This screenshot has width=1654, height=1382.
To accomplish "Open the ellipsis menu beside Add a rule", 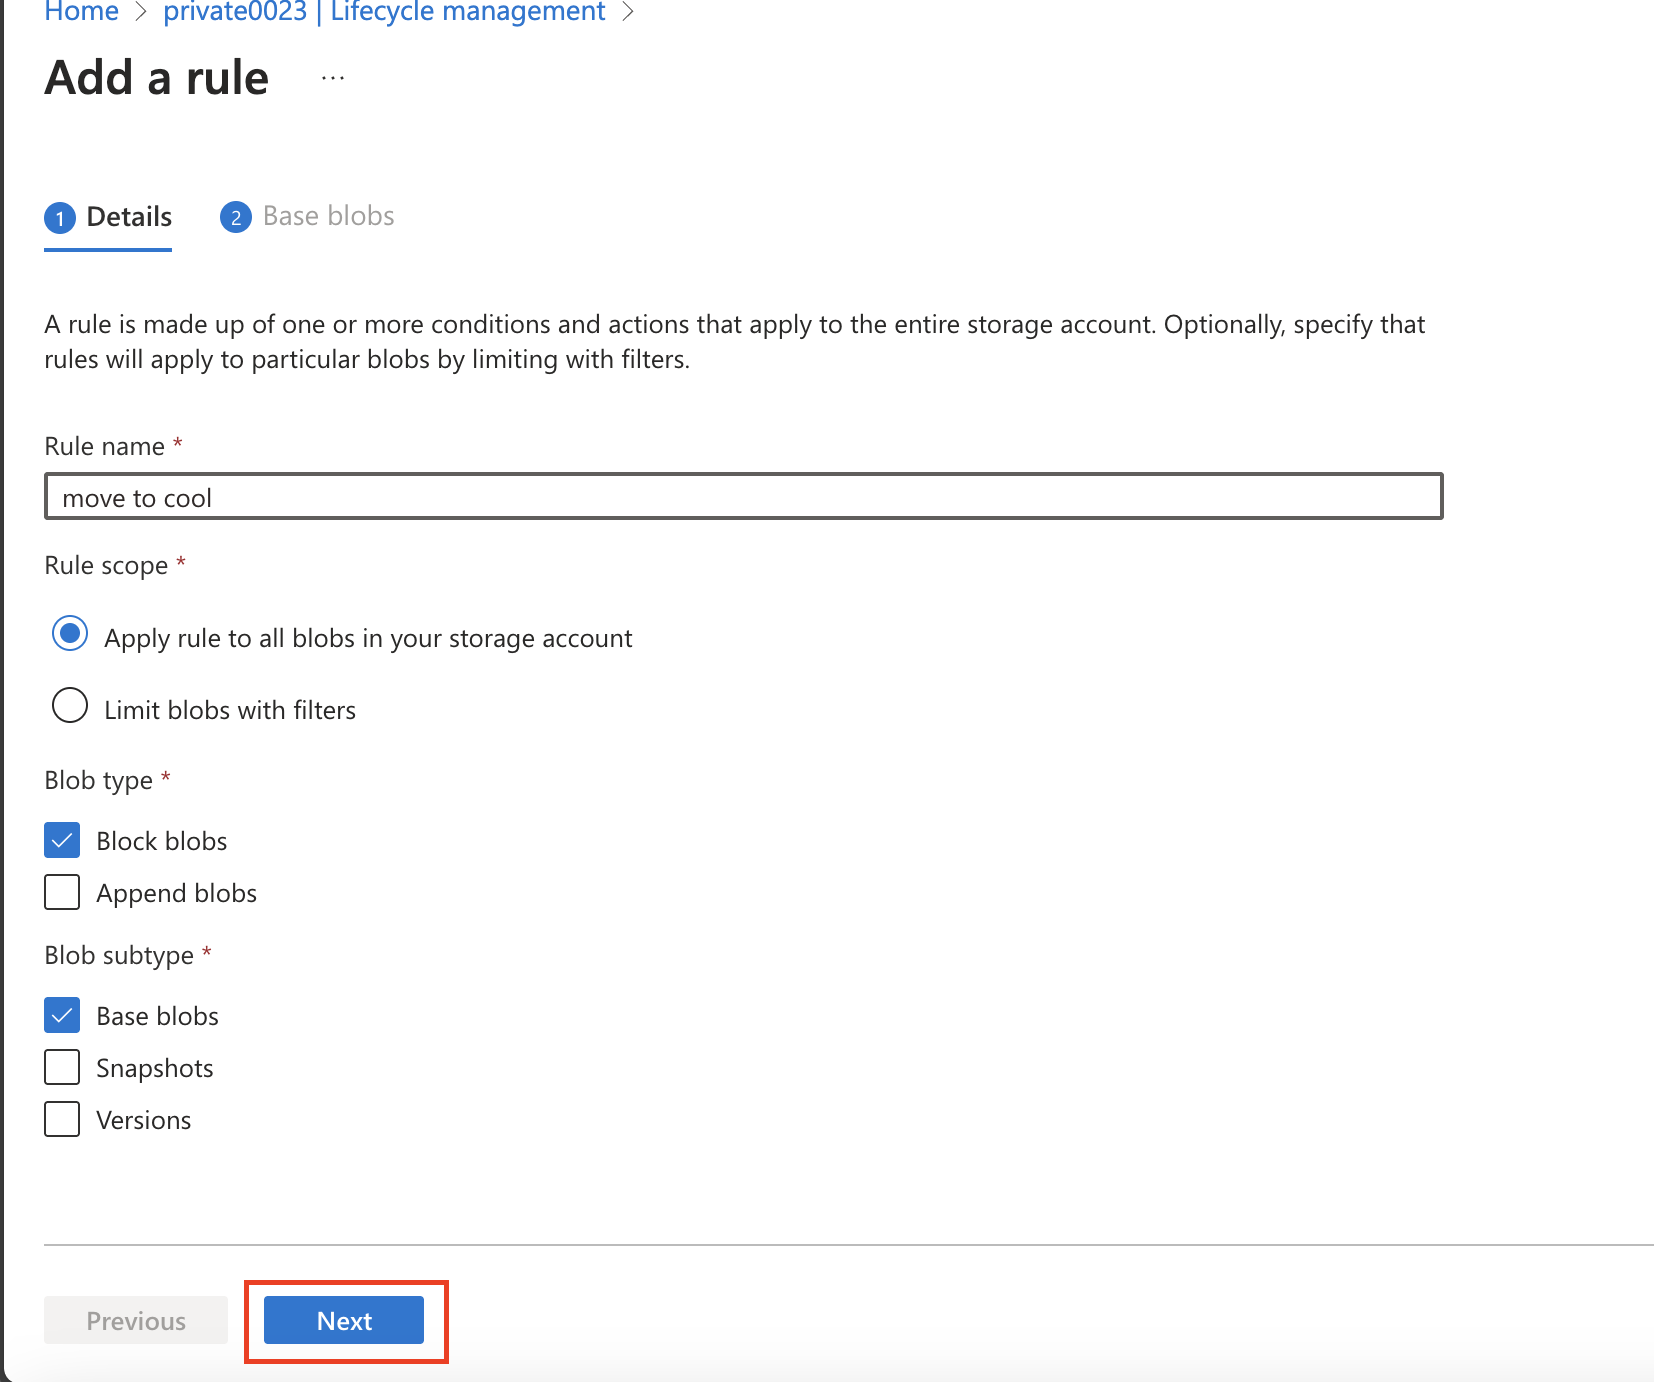I will [333, 78].
